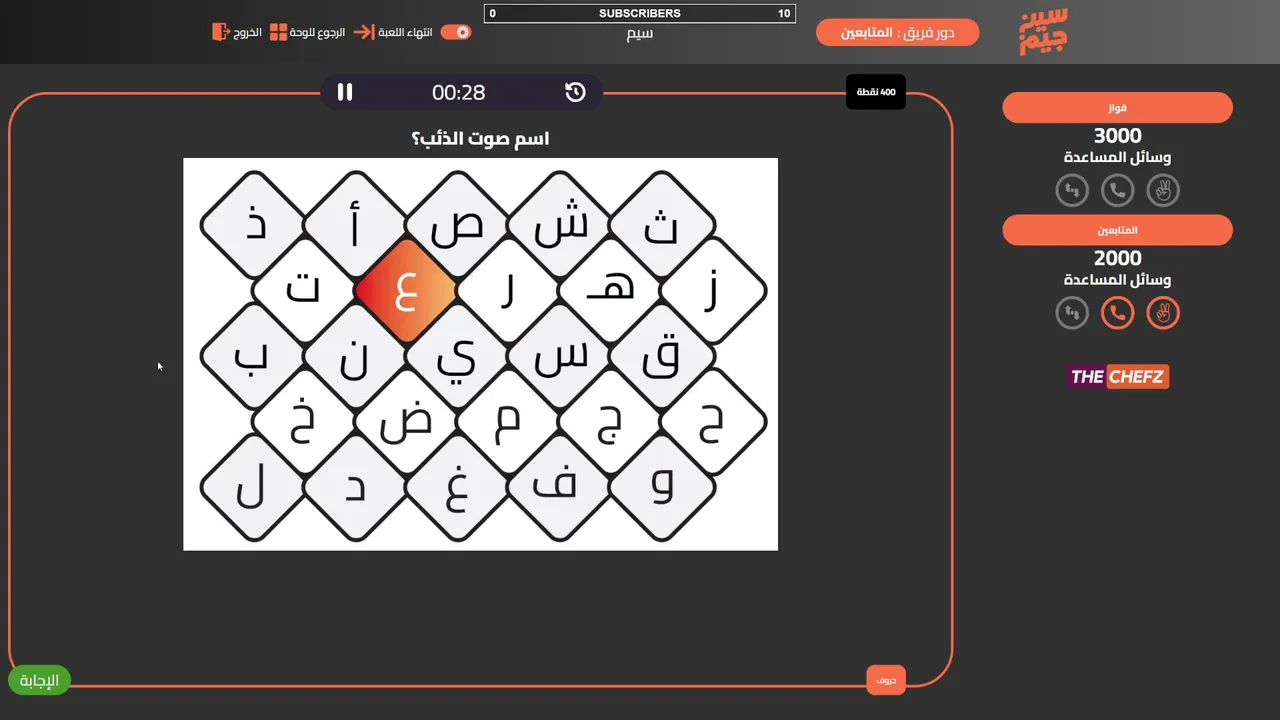Use المتابعين team's orange phone call lifeline
1280x720 pixels.
pyautogui.click(x=1117, y=313)
